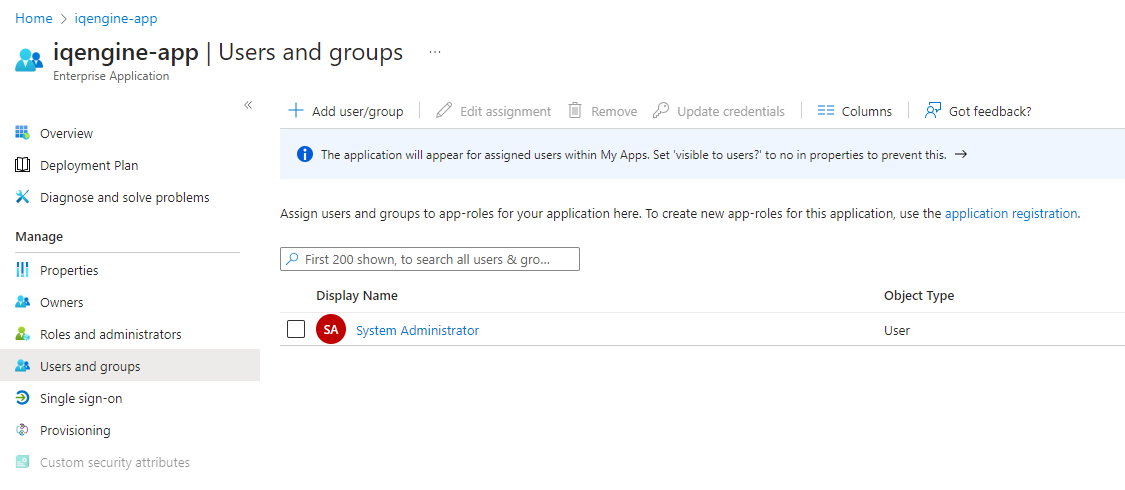Screen dimensions: 1125x490
Task: Click the SA avatar for System Administrator
Action: click(330, 329)
